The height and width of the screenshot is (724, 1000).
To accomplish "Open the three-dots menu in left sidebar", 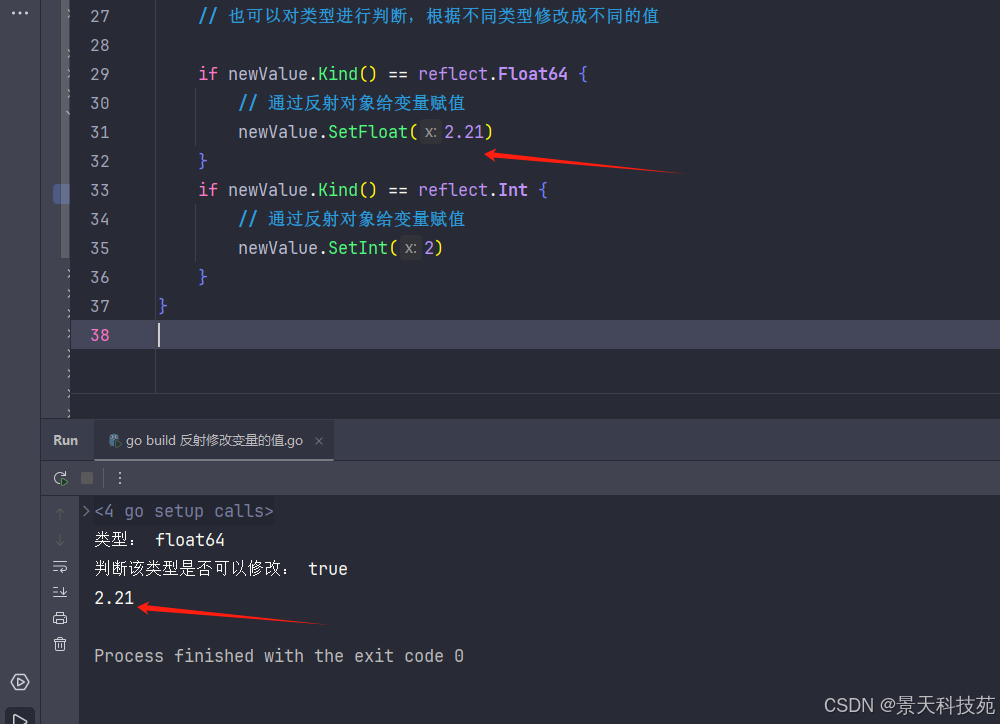I will [20, 13].
